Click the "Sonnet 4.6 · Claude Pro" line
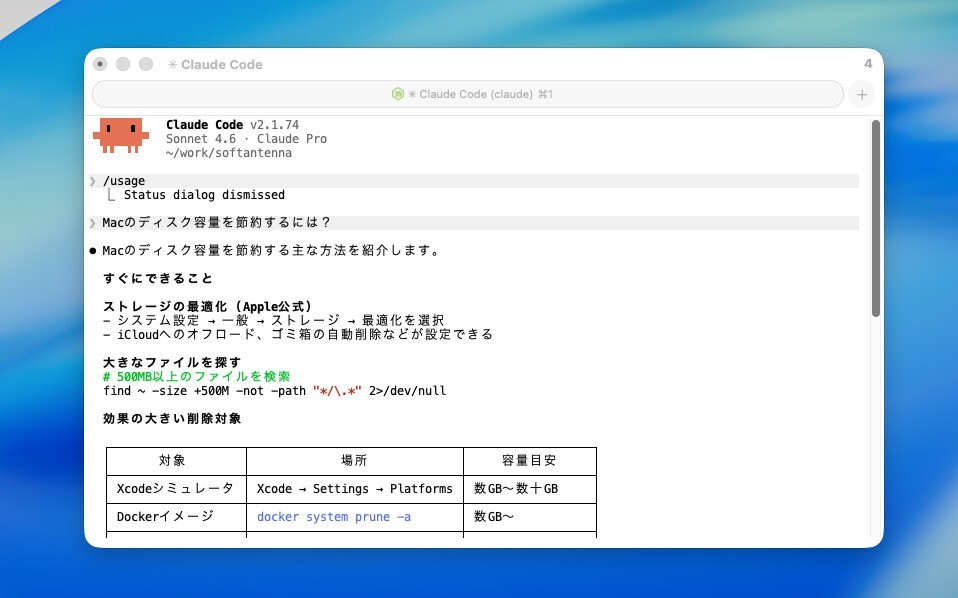Screen dimensions: 958x598 [246, 139]
